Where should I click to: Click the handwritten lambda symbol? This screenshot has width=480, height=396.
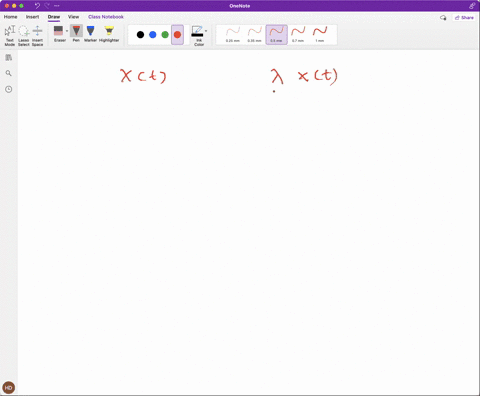[x=277, y=76]
